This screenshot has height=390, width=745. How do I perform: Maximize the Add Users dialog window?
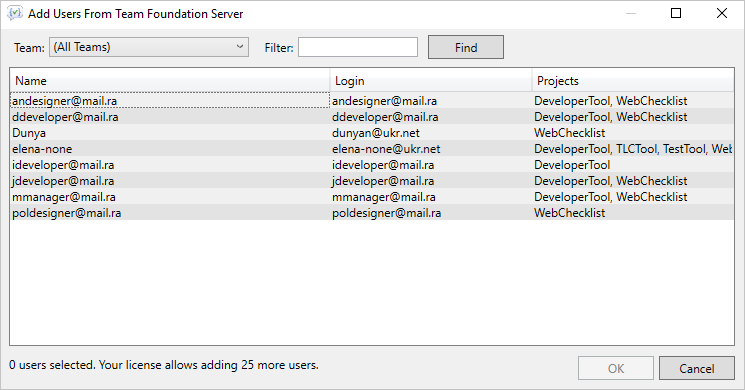676,13
